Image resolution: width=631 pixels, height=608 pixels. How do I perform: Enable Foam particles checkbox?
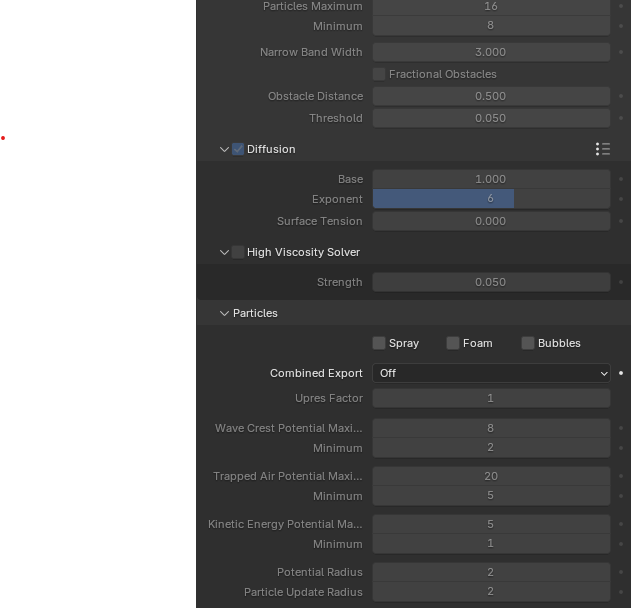point(453,343)
